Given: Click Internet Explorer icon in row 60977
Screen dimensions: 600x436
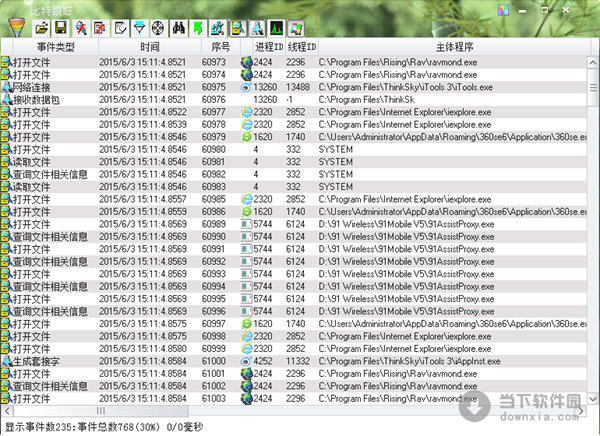Looking at the screenshot, I should point(247,112).
